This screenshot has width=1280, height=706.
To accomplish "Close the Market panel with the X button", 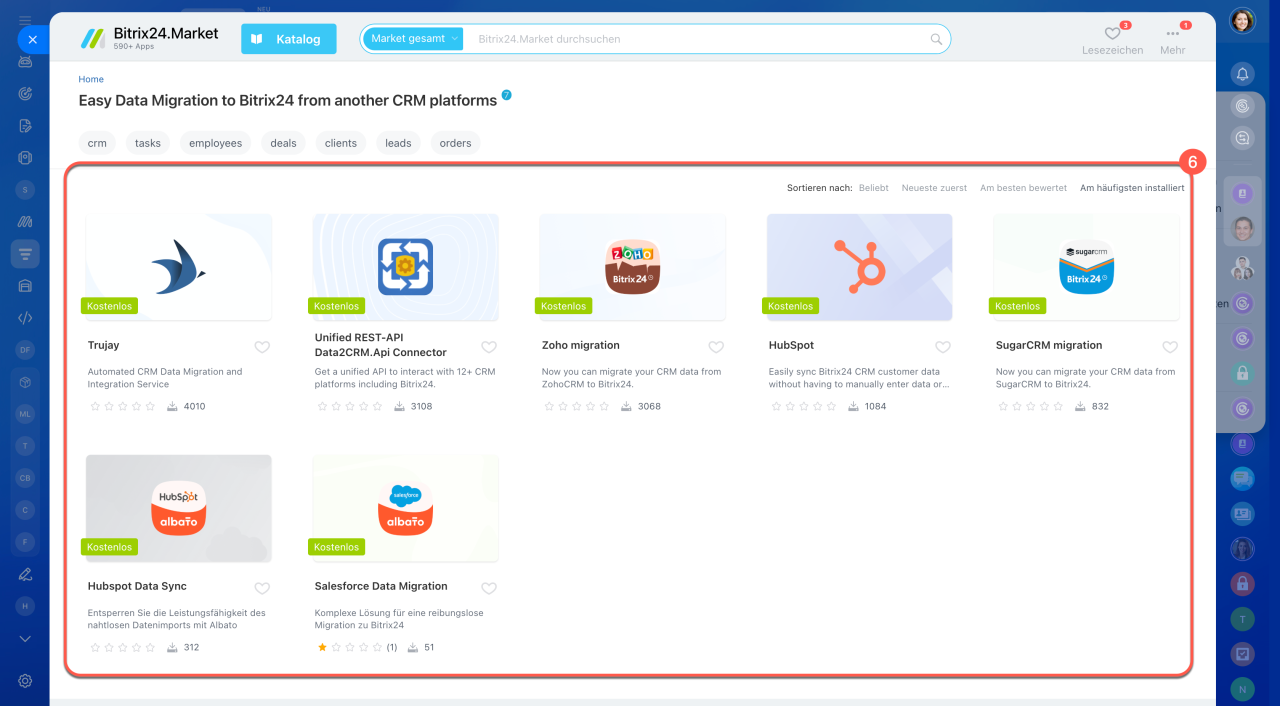I will pyautogui.click(x=32, y=39).
